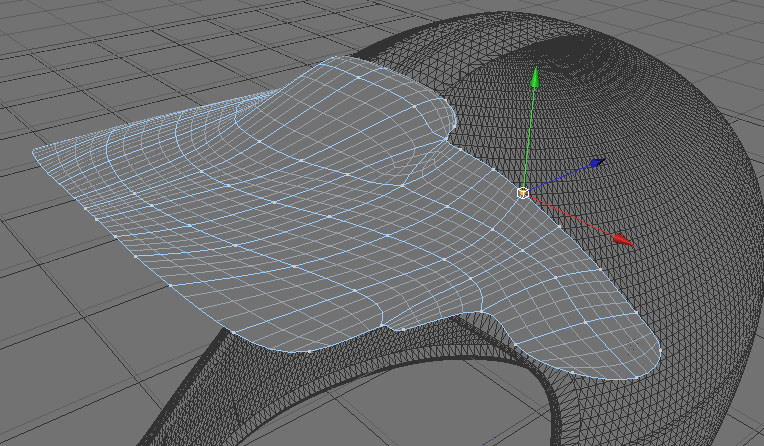Click the gizmo's orange center origin box
This screenshot has height=446, width=764.
point(523,194)
